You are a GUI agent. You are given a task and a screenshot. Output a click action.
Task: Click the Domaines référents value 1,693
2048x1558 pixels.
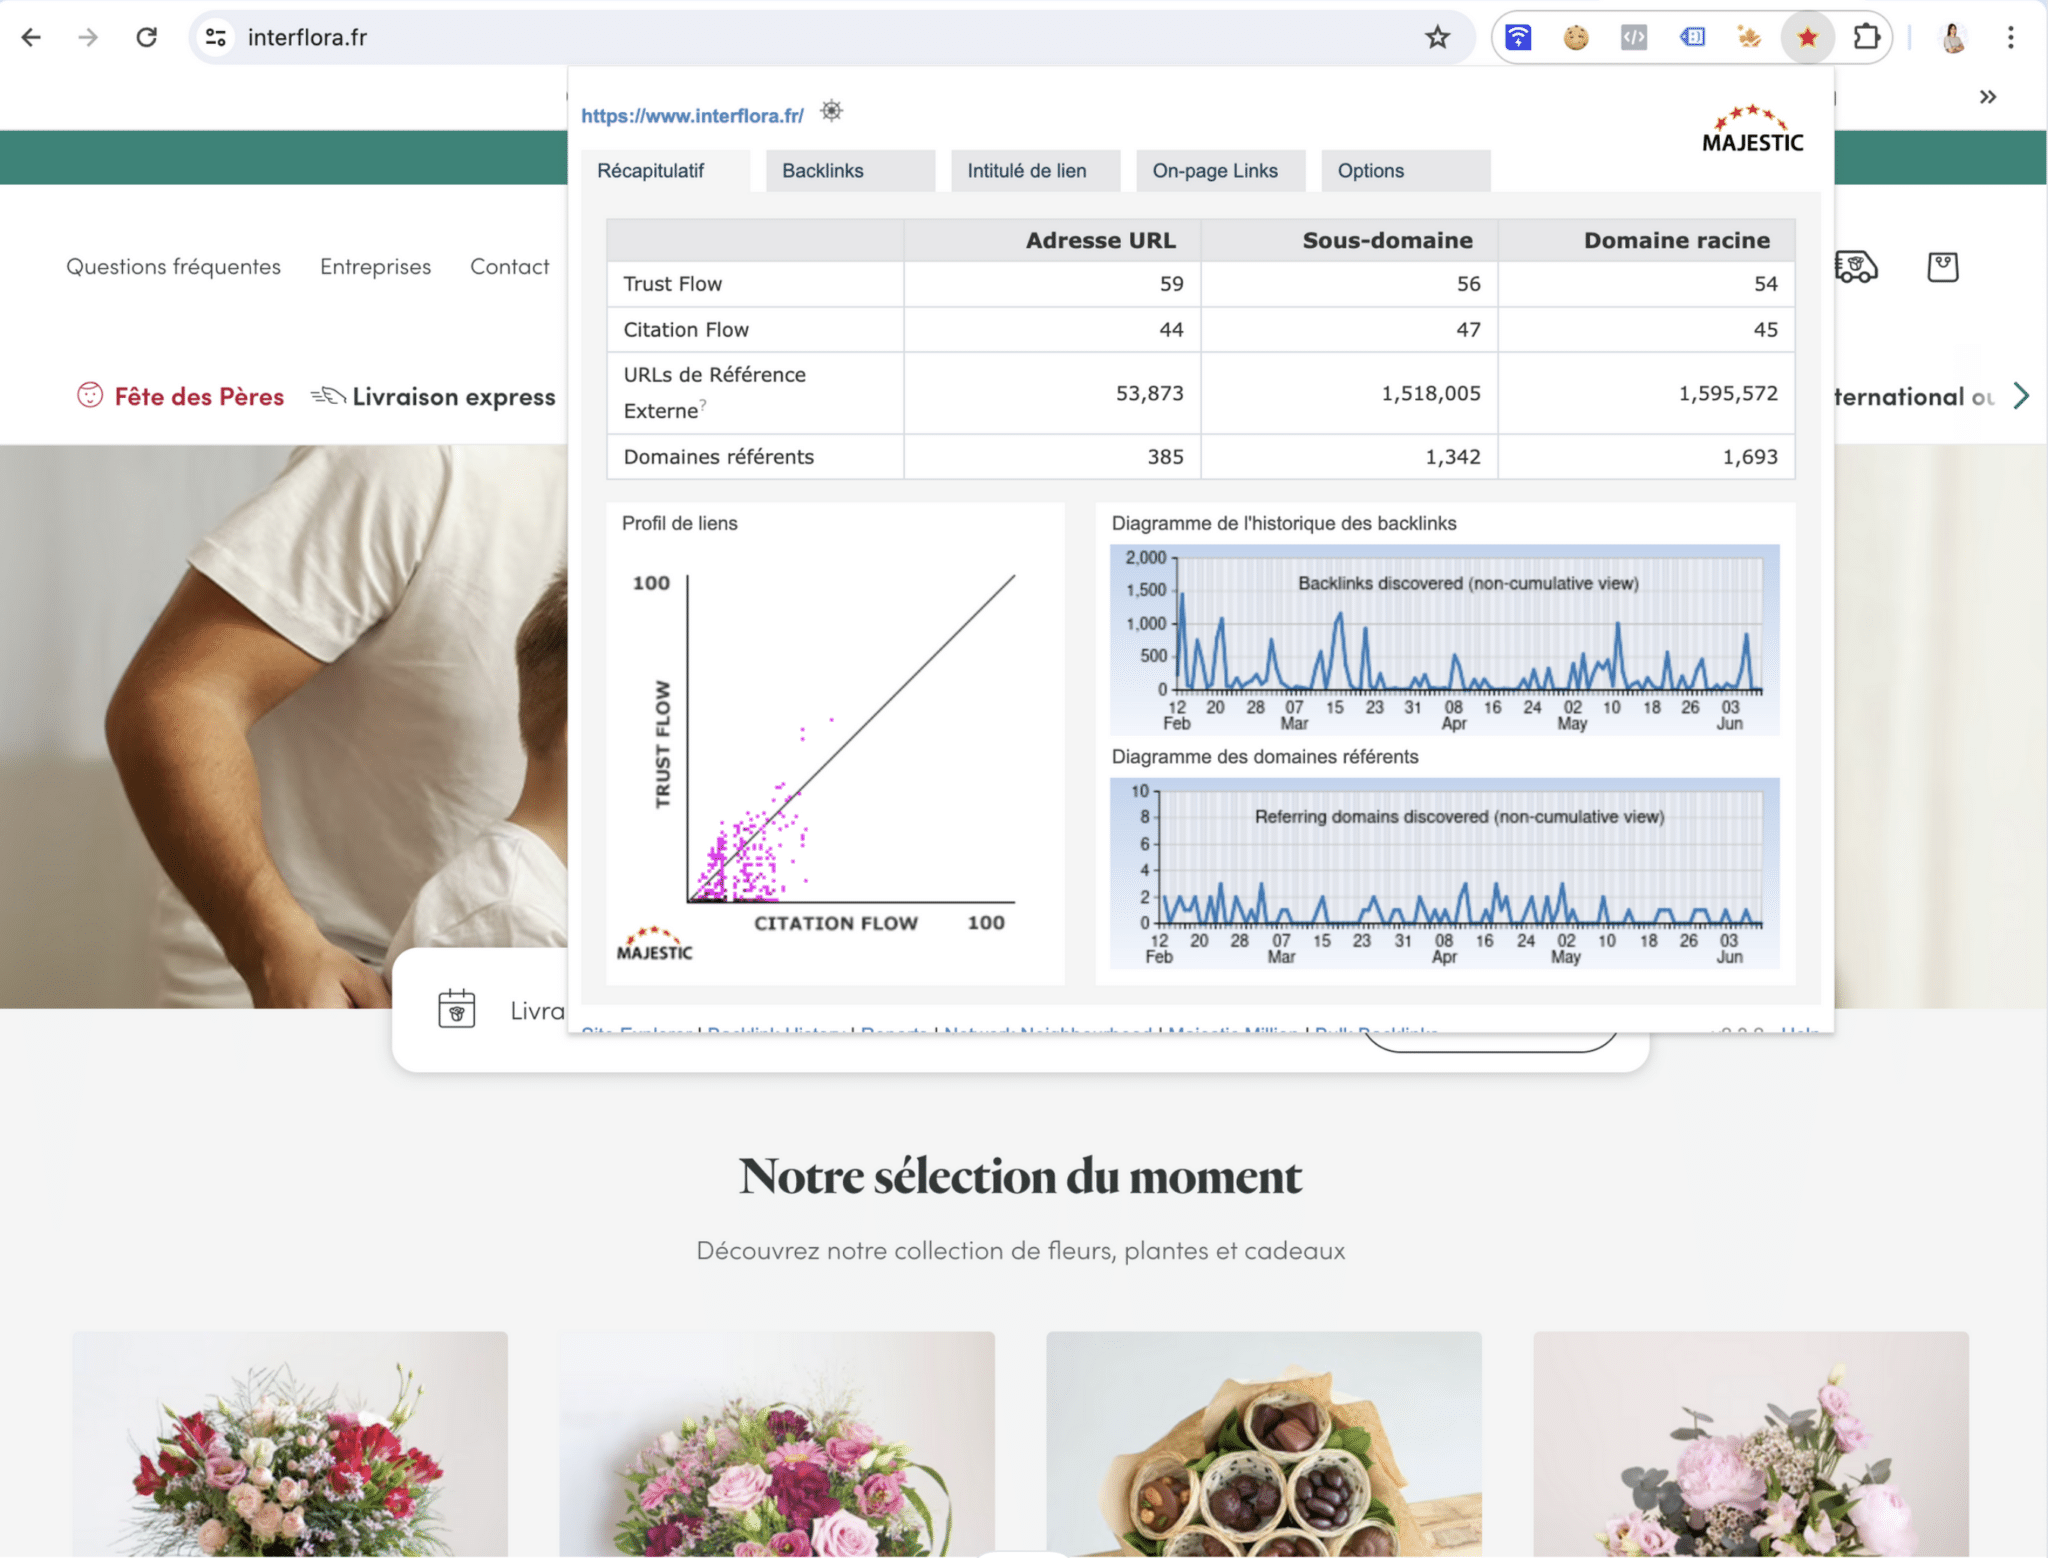(1750, 457)
